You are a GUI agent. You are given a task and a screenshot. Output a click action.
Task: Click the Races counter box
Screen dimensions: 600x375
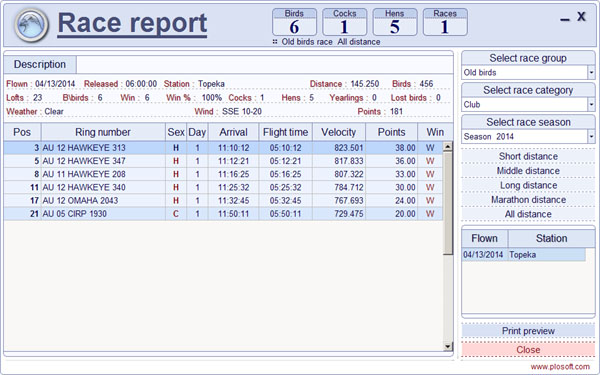click(445, 22)
